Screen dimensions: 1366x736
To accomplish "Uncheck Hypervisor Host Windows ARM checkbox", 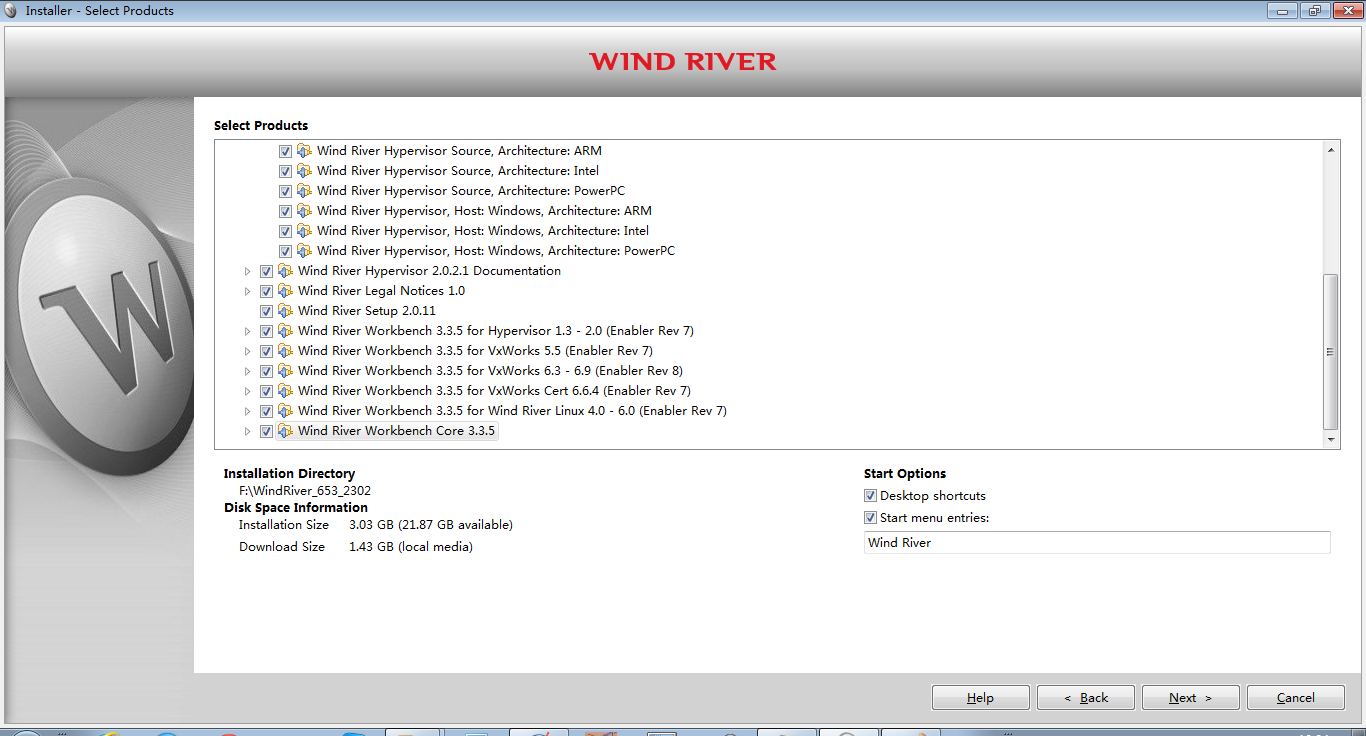I will tap(285, 211).
